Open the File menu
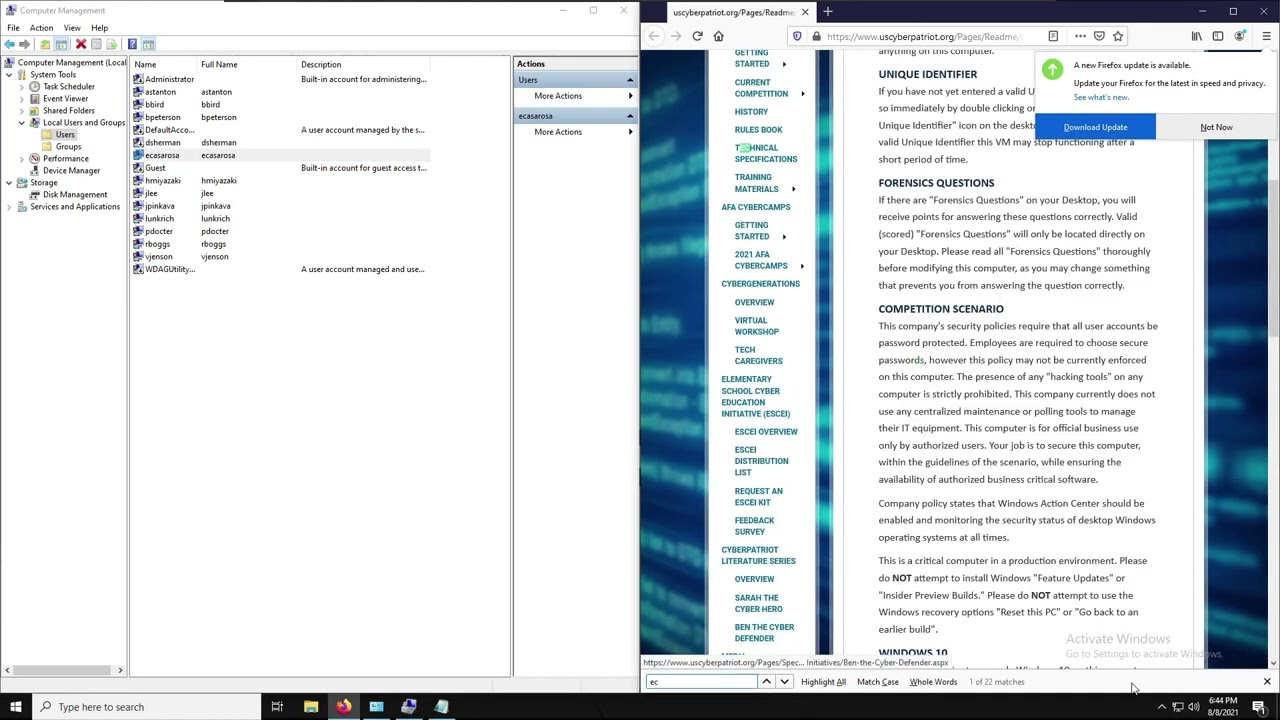Image resolution: width=1280 pixels, height=720 pixels. pos(14,28)
